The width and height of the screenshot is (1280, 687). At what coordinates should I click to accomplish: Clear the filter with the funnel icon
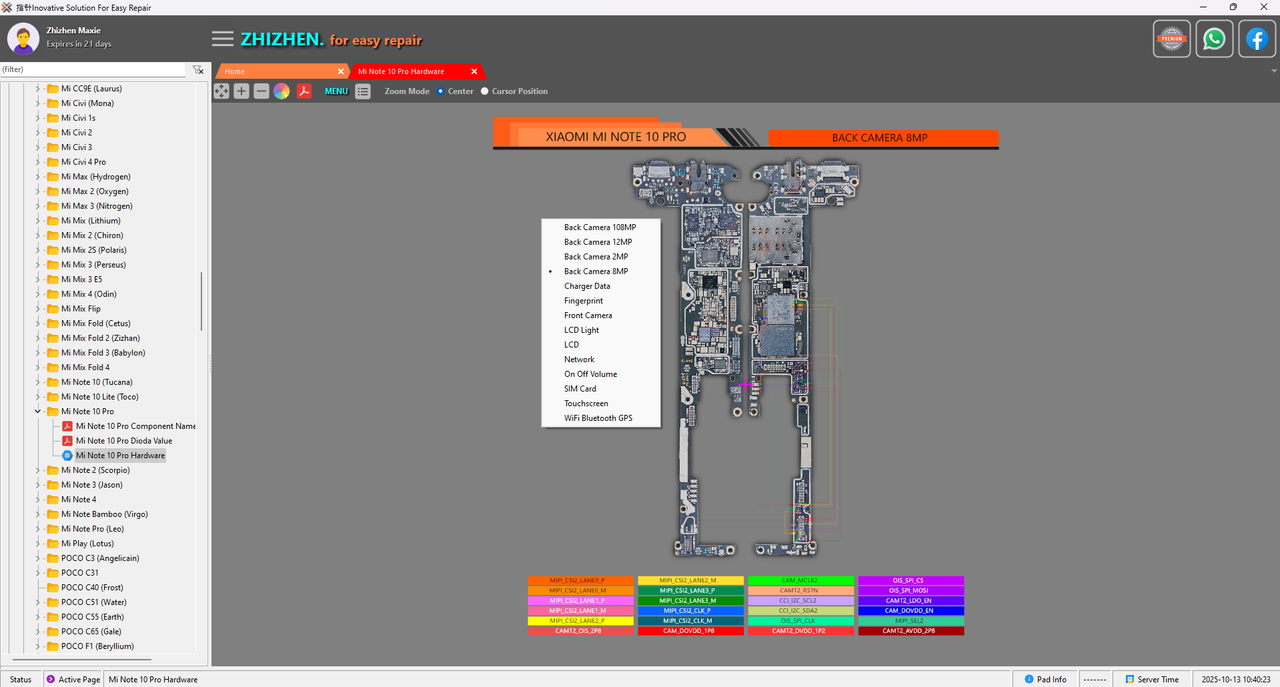(x=198, y=70)
